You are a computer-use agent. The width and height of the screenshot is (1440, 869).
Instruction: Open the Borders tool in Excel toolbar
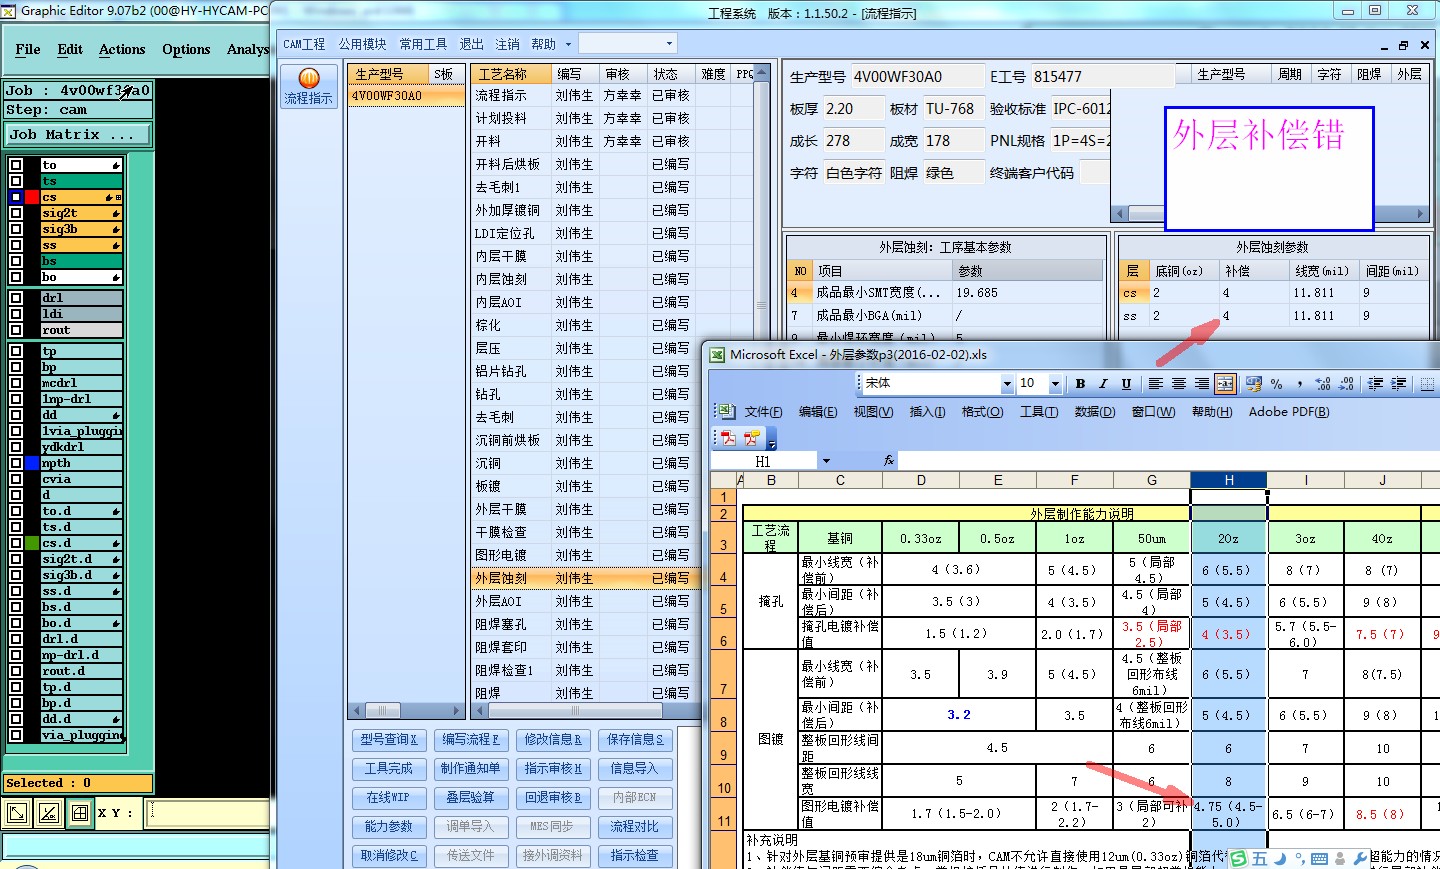[x=1427, y=384]
